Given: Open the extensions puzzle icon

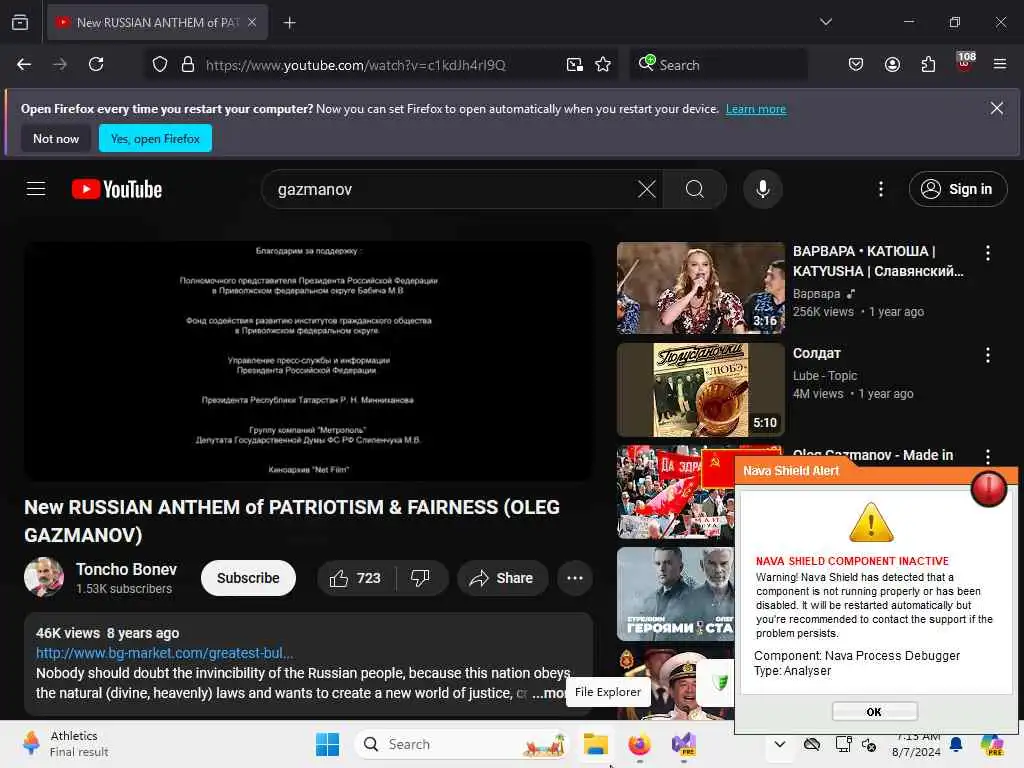Looking at the screenshot, I should coord(928,64).
